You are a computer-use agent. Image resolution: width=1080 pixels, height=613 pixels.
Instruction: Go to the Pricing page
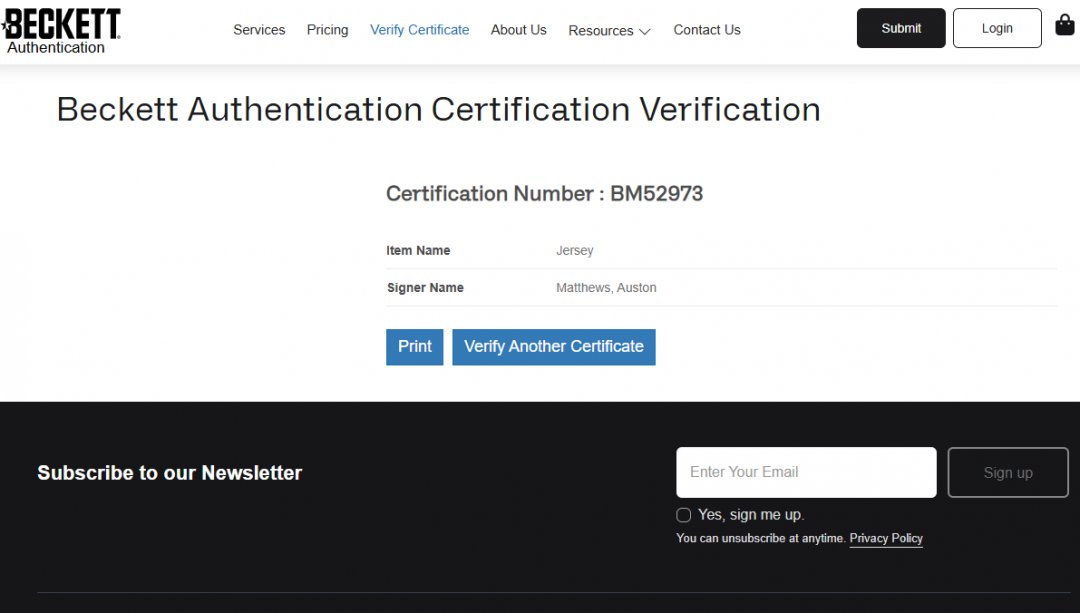[x=327, y=30]
